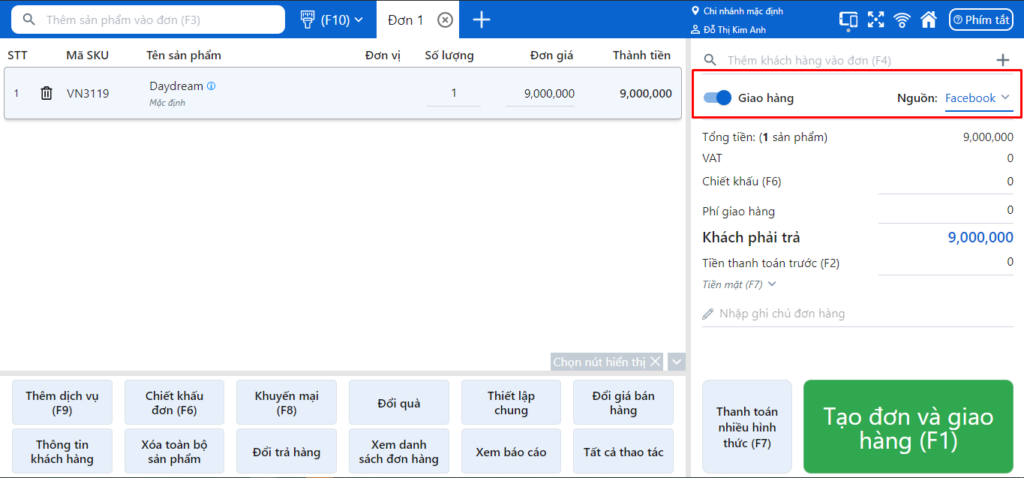This screenshot has height=478, width=1024.
Task: Switch to the Đơn 1 tab
Action: coord(405,20)
